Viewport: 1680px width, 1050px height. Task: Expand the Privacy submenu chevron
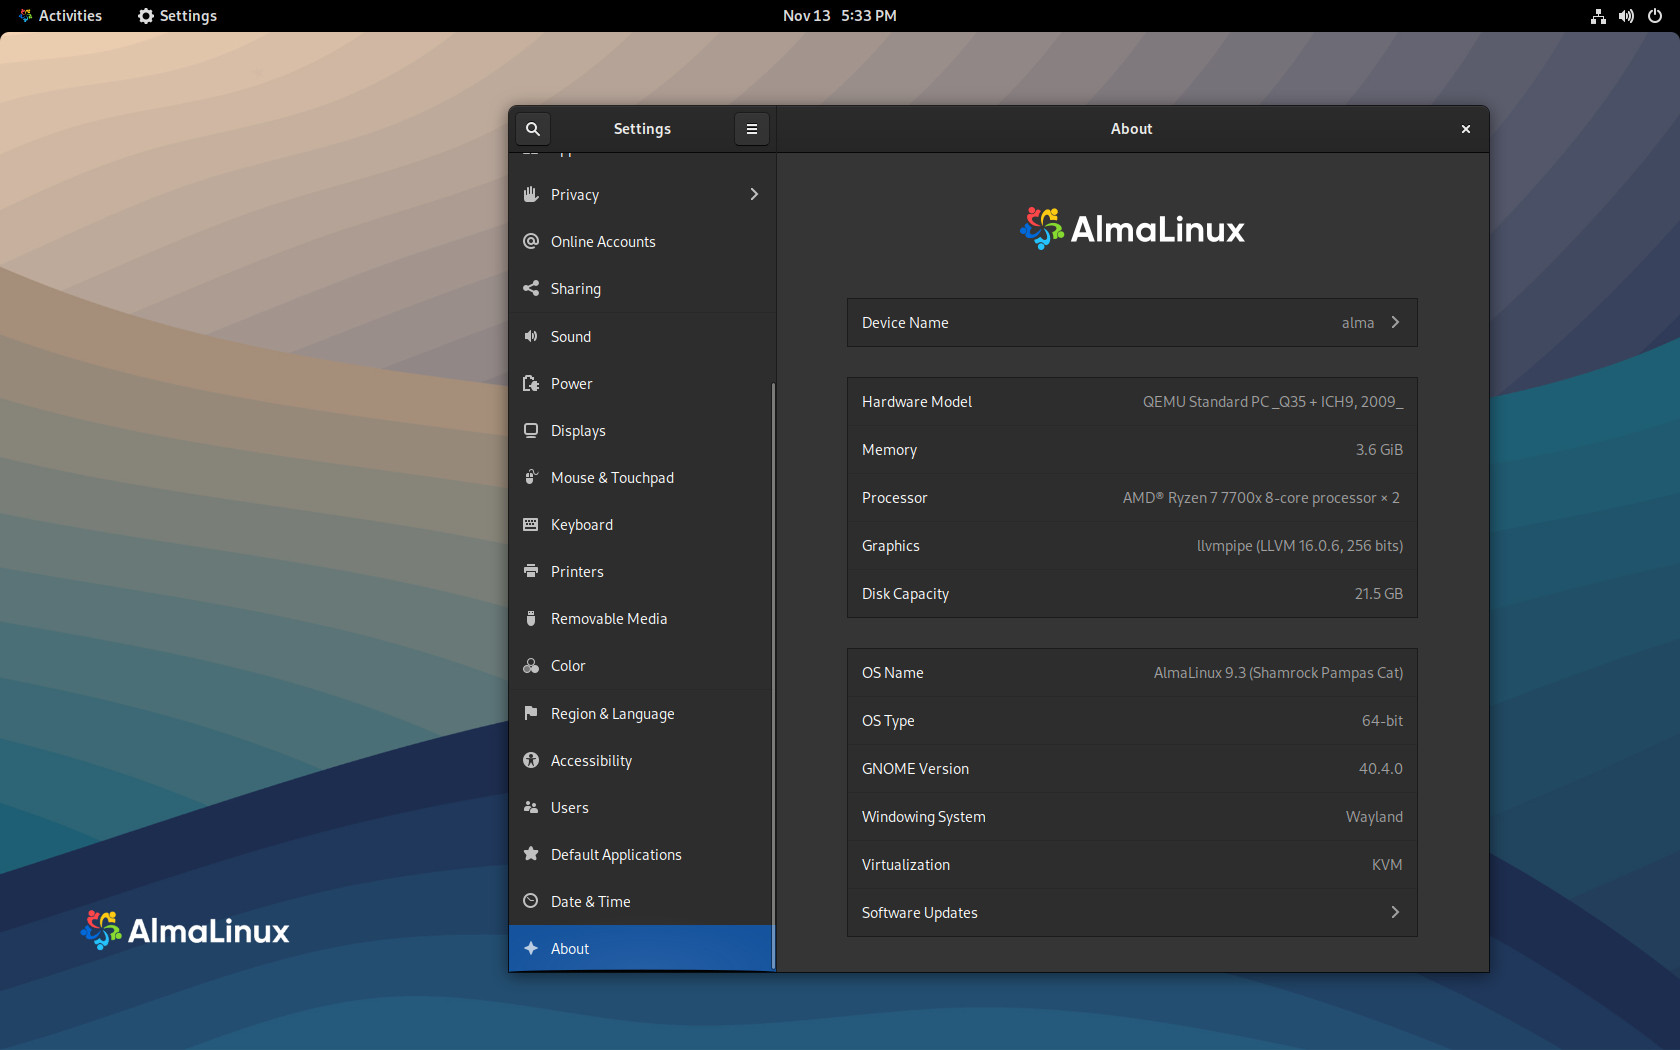(x=754, y=194)
